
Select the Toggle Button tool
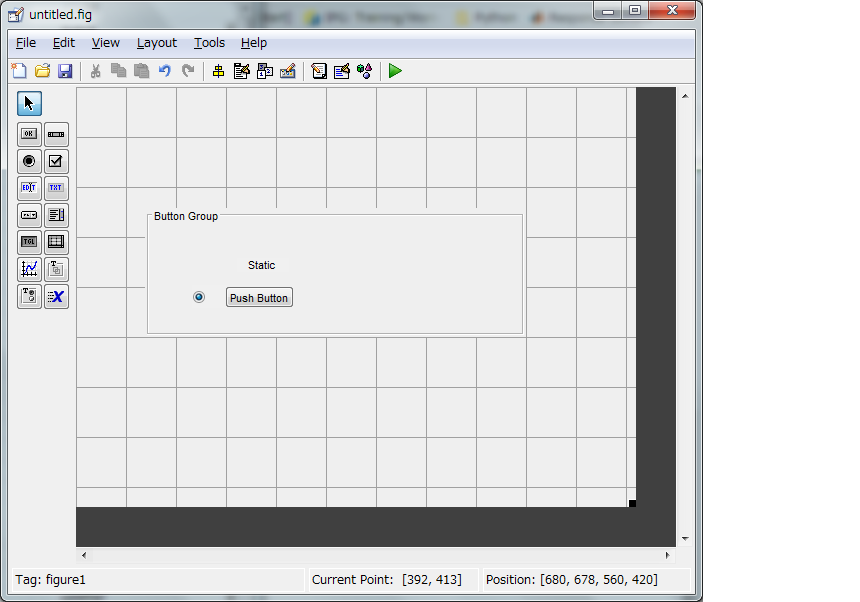click(29, 241)
